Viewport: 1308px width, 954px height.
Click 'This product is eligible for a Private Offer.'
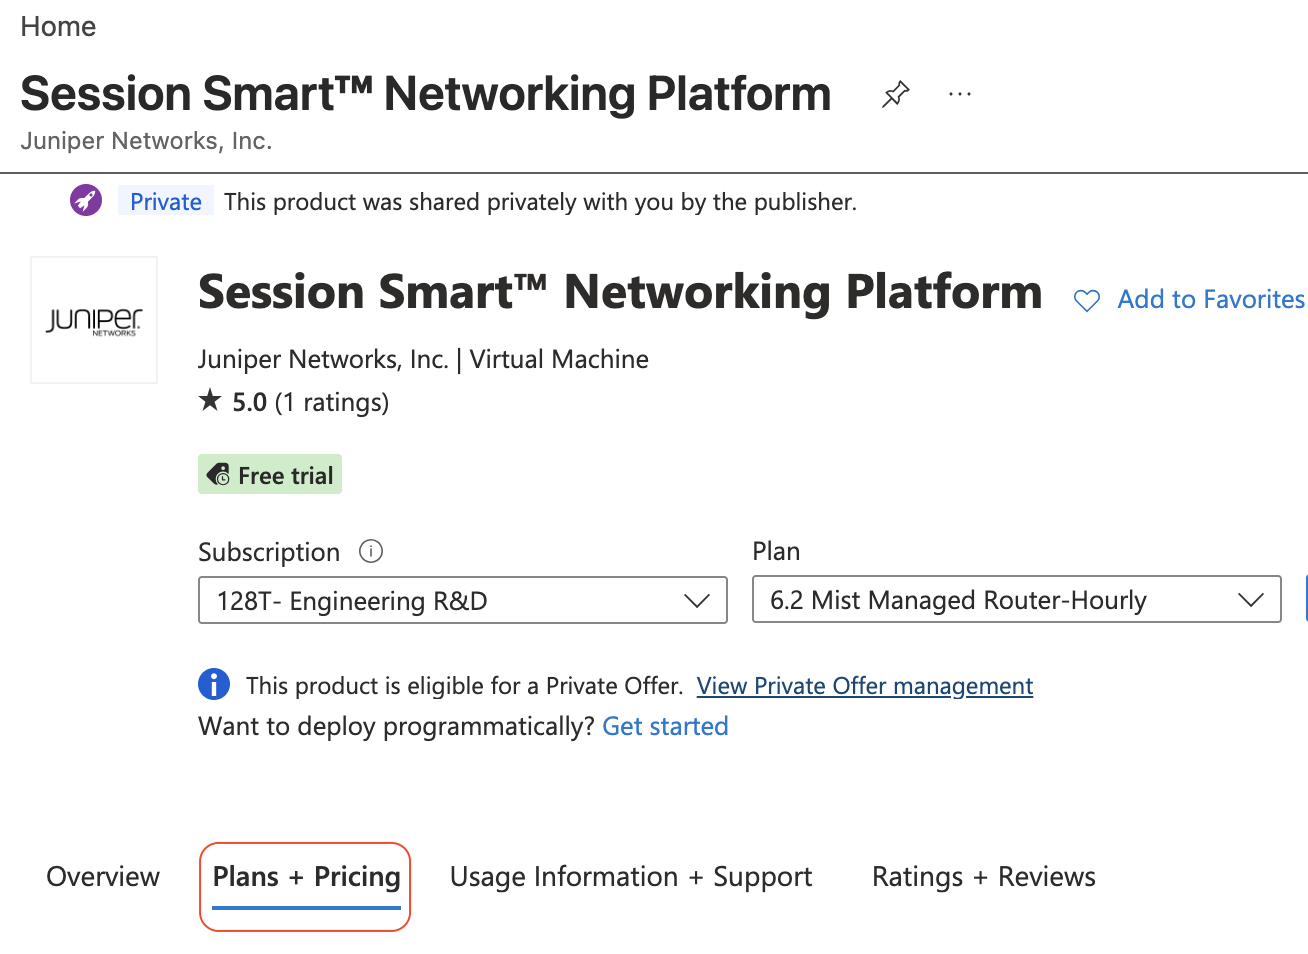pyautogui.click(x=465, y=686)
